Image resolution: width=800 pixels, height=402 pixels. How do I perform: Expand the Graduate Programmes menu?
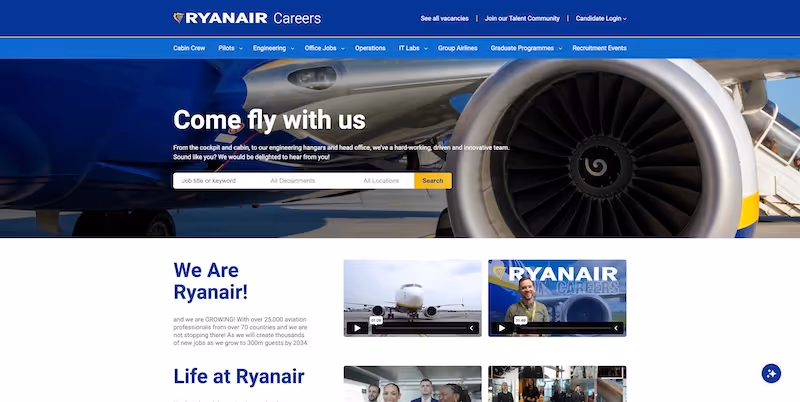click(x=526, y=48)
